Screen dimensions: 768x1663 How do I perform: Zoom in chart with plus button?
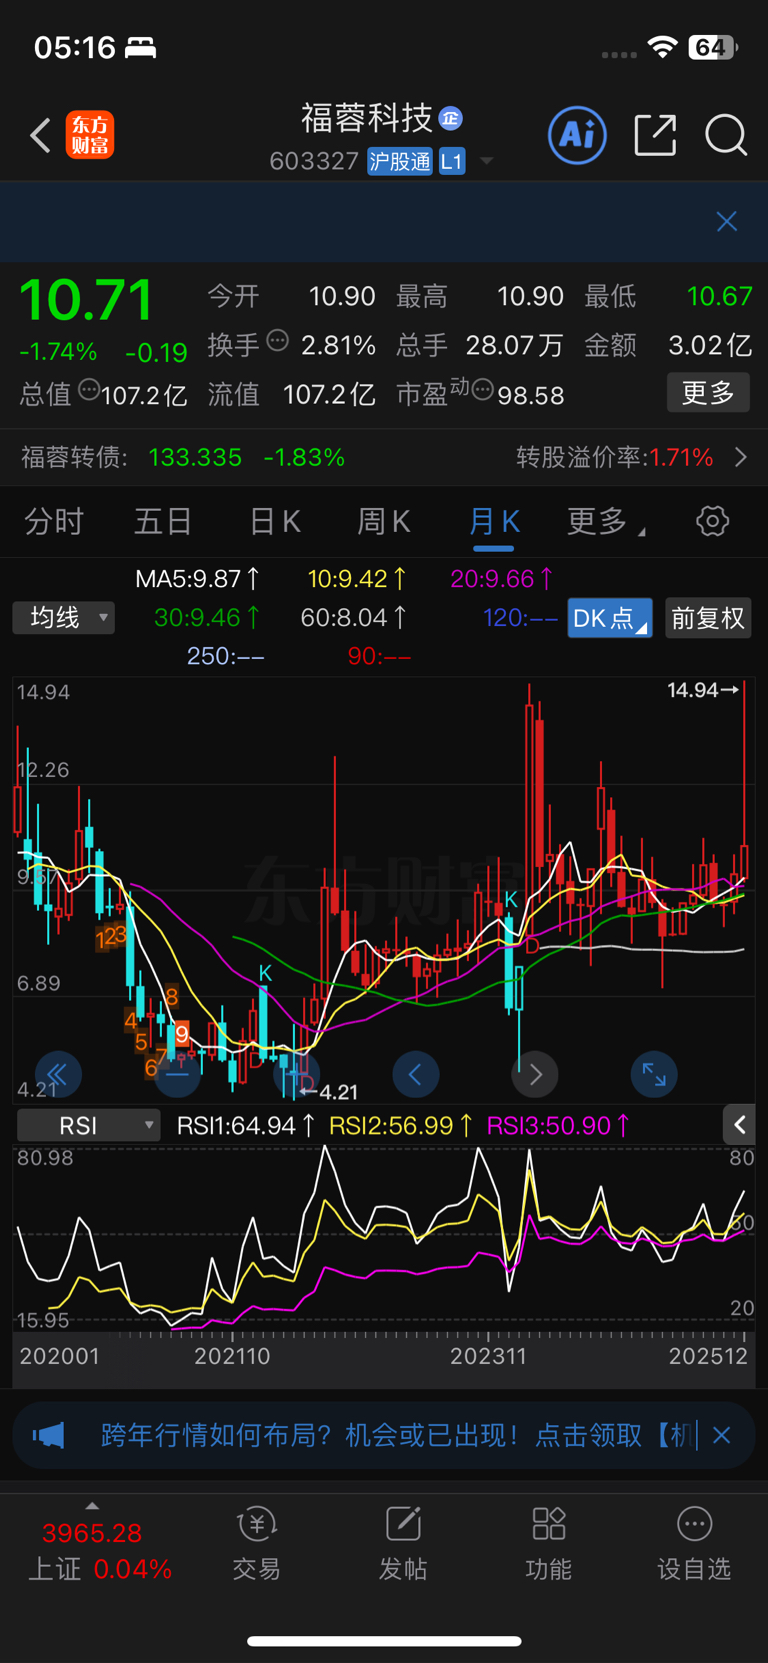coord(297,1075)
